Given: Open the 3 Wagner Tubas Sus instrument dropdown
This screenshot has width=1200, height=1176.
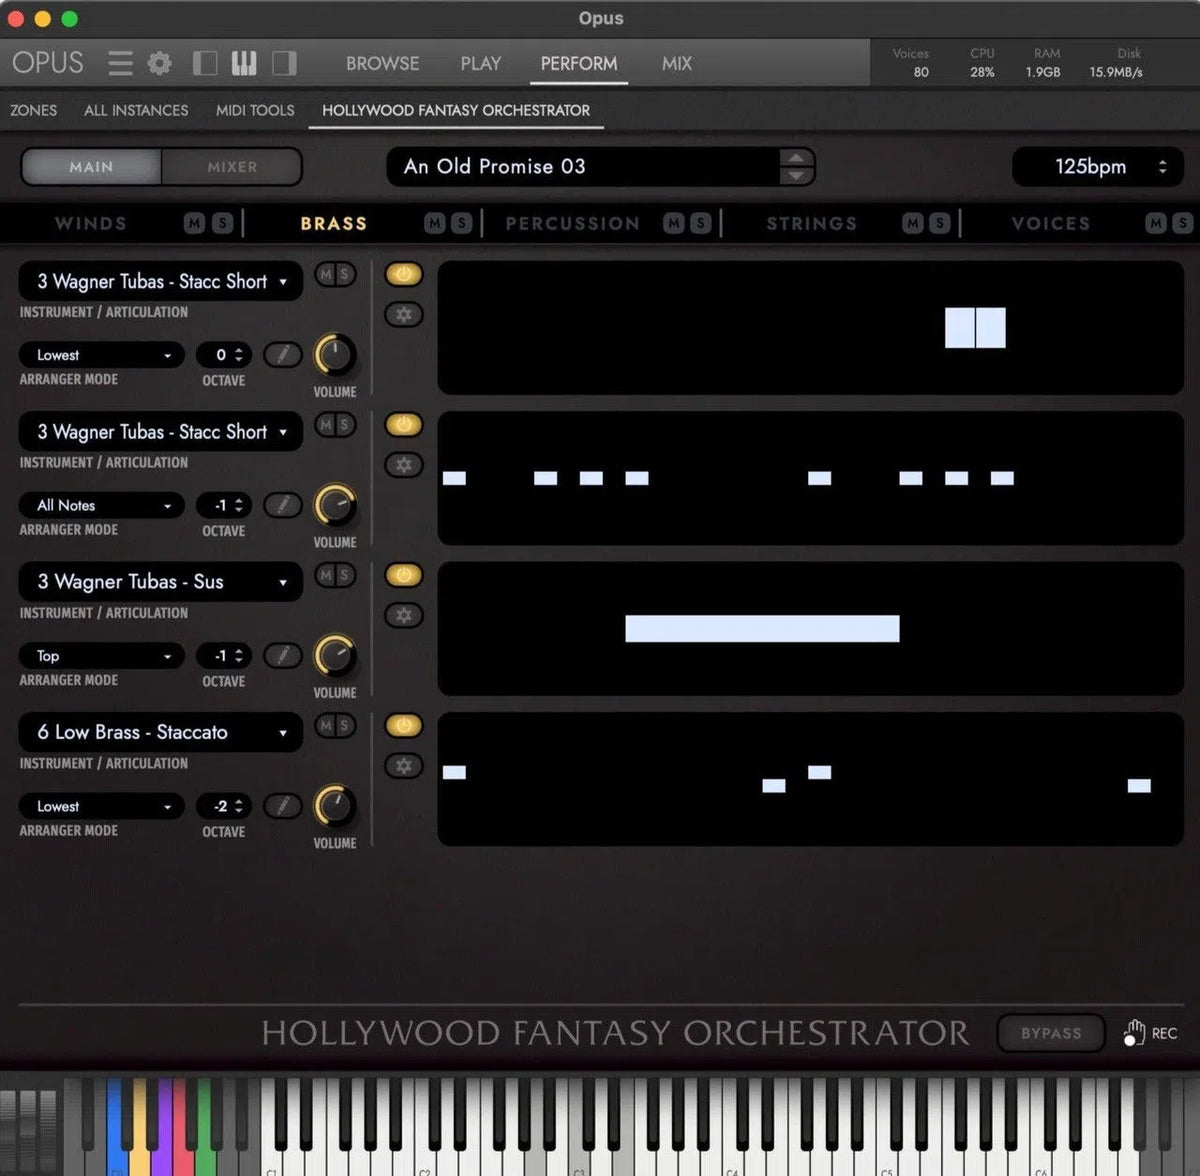Looking at the screenshot, I should (x=160, y=582).
